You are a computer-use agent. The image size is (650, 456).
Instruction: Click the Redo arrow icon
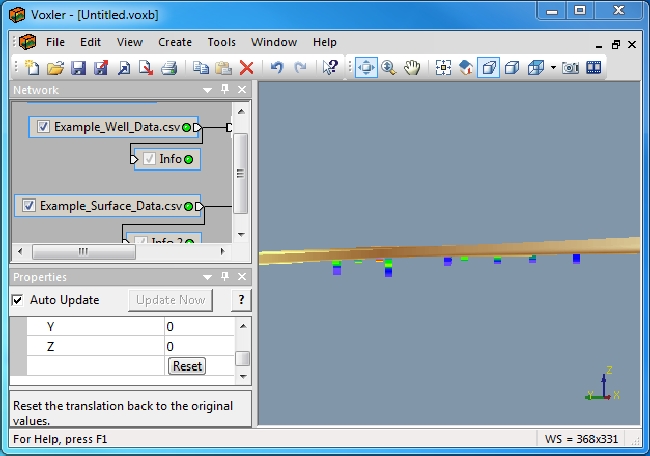click(x=300, y=68)
